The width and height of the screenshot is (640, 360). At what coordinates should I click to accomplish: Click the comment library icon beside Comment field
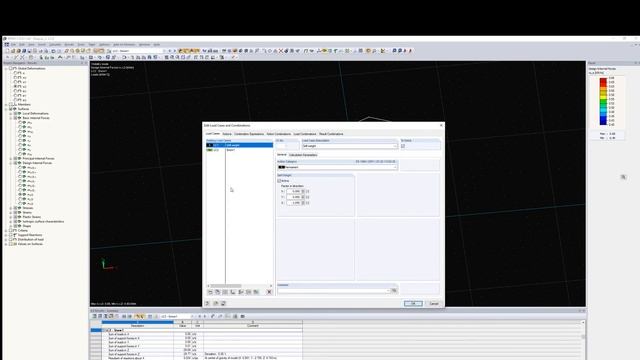(x=394, y=291)
